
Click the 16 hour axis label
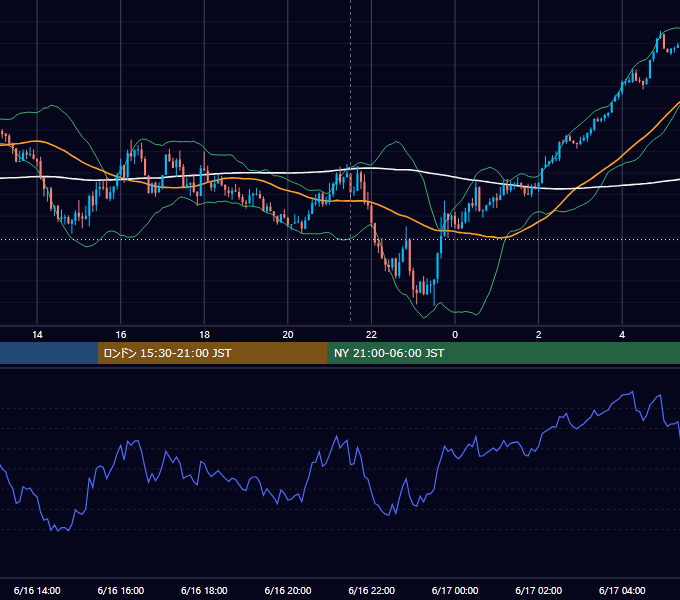click(121, 335)
